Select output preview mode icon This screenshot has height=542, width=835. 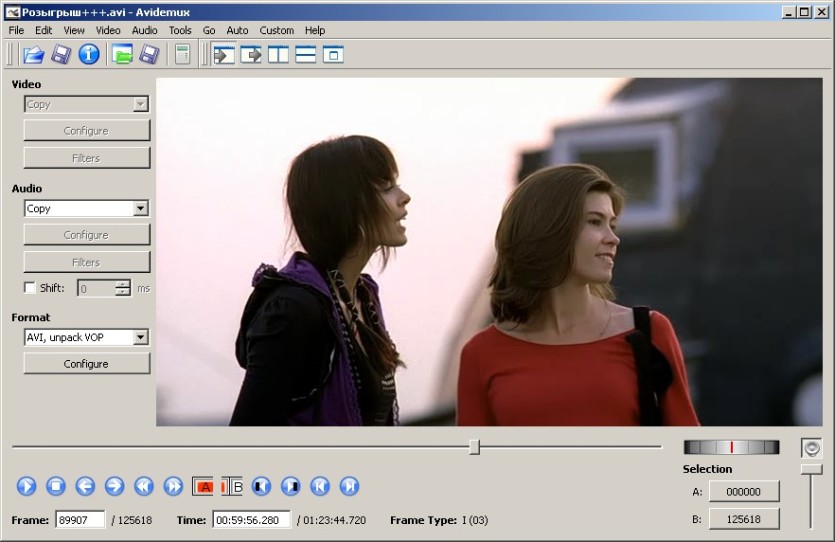[x=251, y=54]
